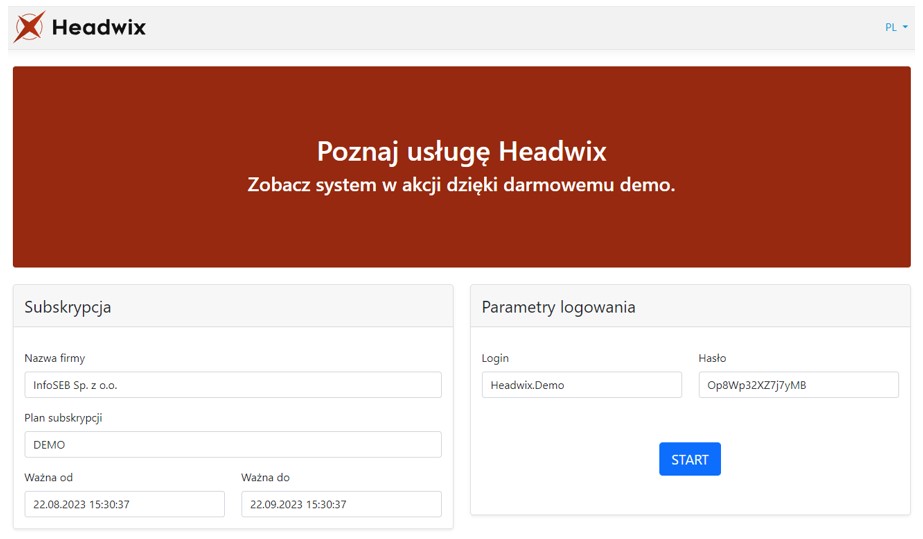Click 'Zobacz system w akcji' subtitle text
Viewport: 923px width, 539px height.
462,185
